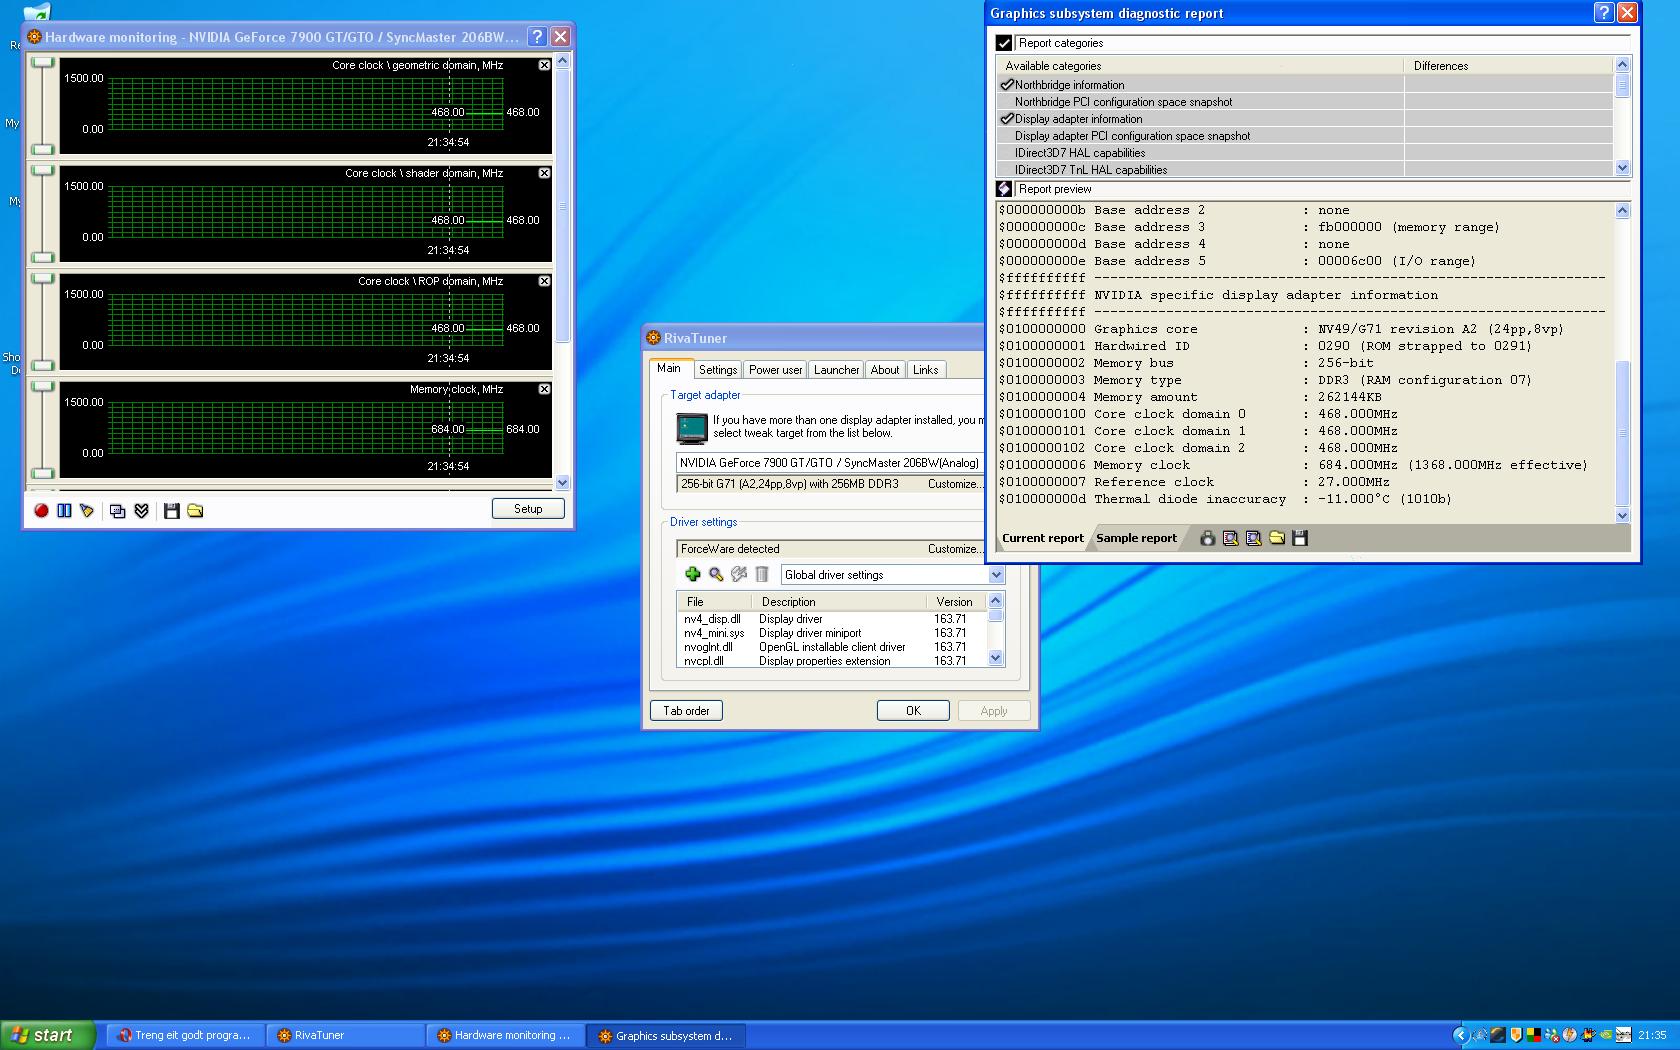Open a log with the monitoring folder icon
The image size is (1680, 1050).
(195, 511)
